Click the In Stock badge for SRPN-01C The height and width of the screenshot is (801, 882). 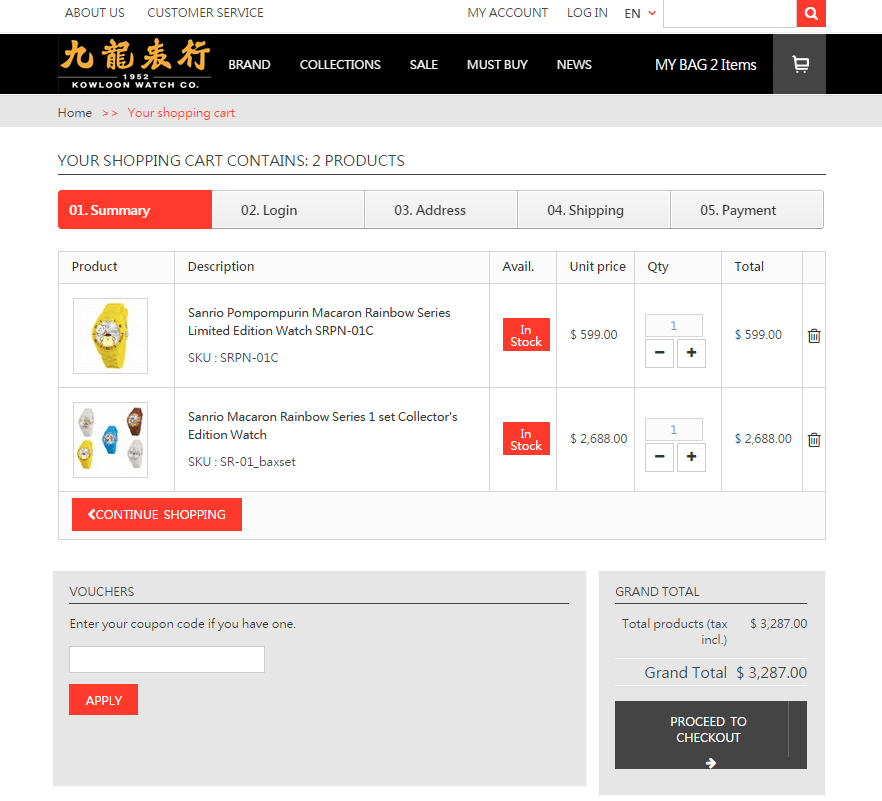(526, 335)
